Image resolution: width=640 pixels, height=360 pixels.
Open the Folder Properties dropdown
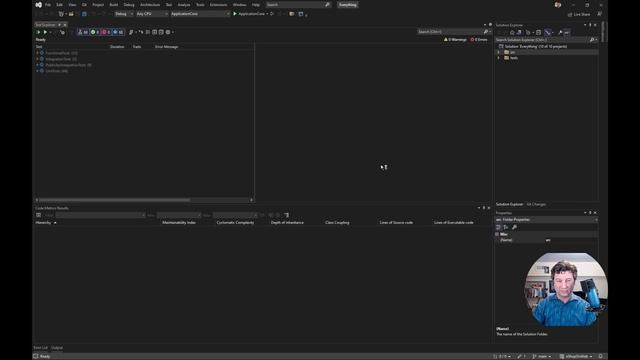coord(547,220)
